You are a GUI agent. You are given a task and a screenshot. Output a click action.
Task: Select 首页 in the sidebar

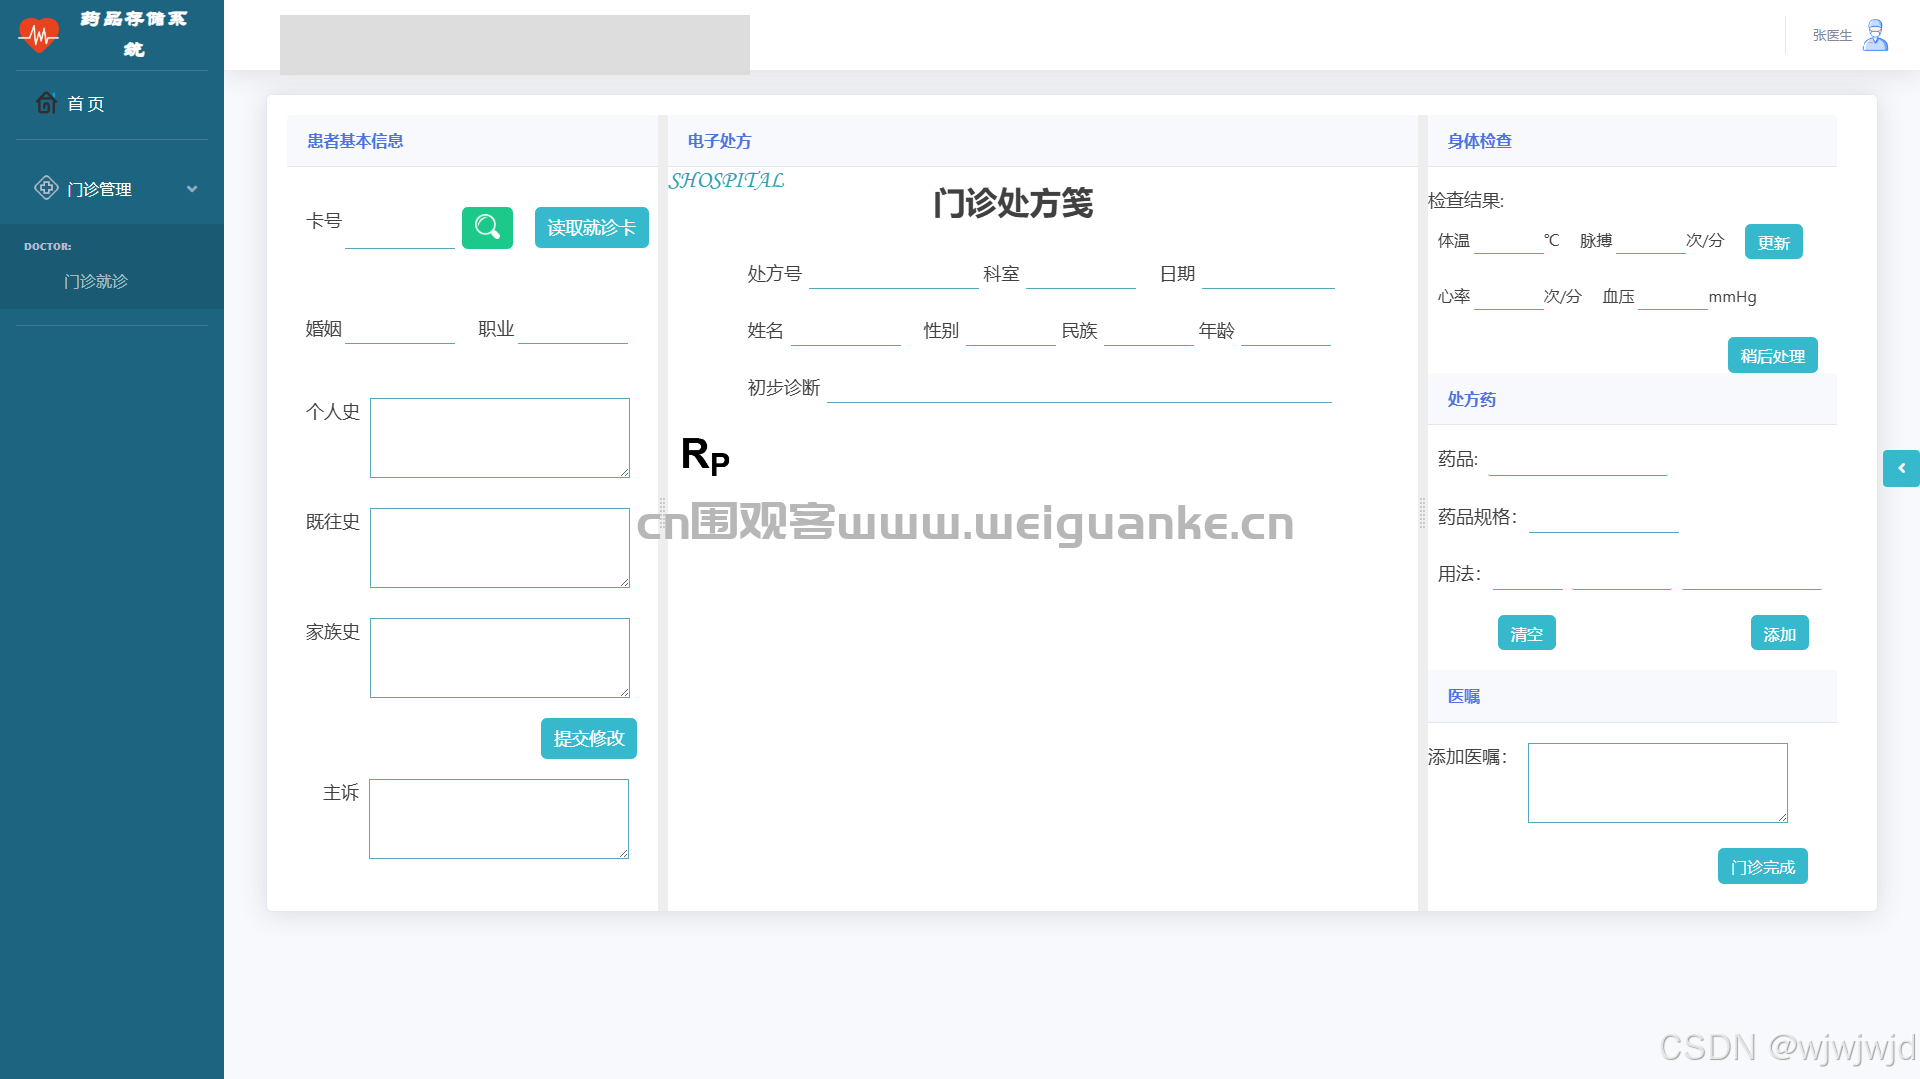tap(86, 104)
